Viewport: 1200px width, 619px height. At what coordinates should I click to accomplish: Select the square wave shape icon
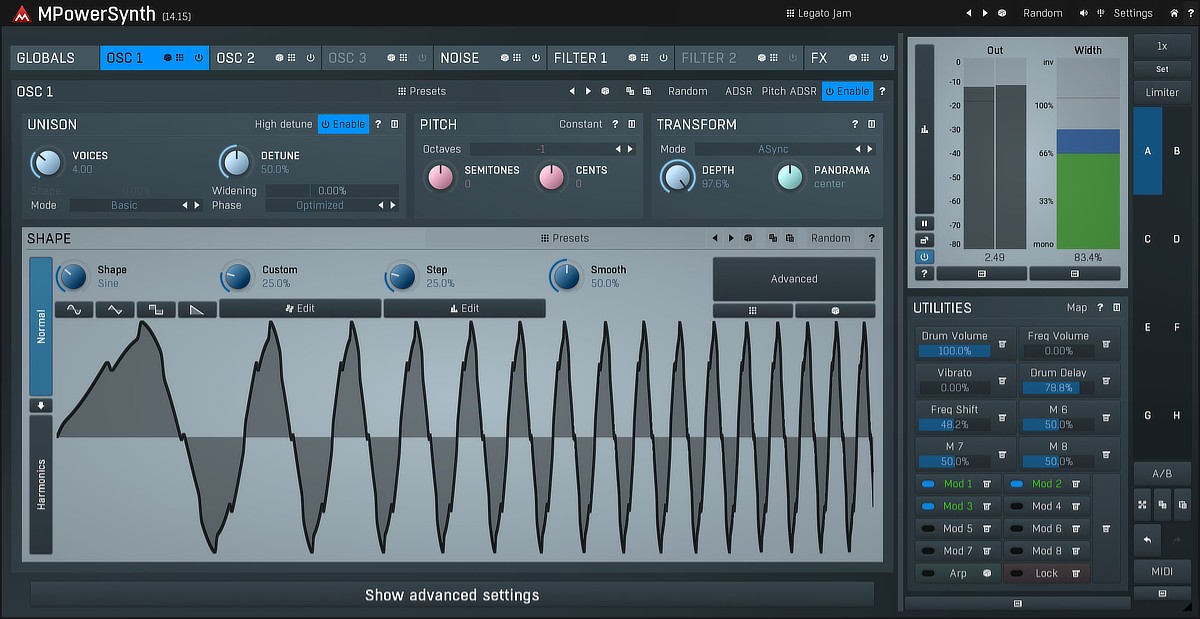(156, 309)
